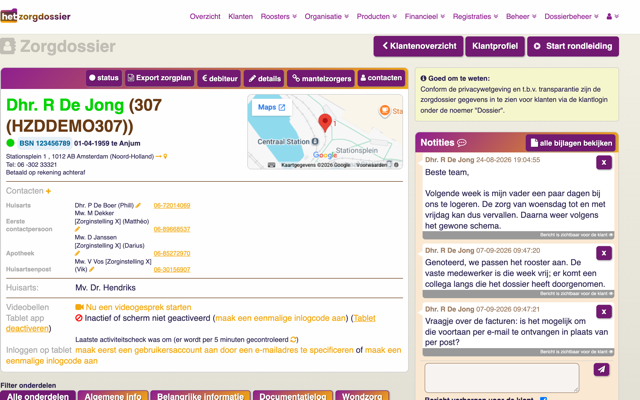The width and height of the screenshot is (640, 400).
Task: Expand the Producten menu
Action: 376,16
